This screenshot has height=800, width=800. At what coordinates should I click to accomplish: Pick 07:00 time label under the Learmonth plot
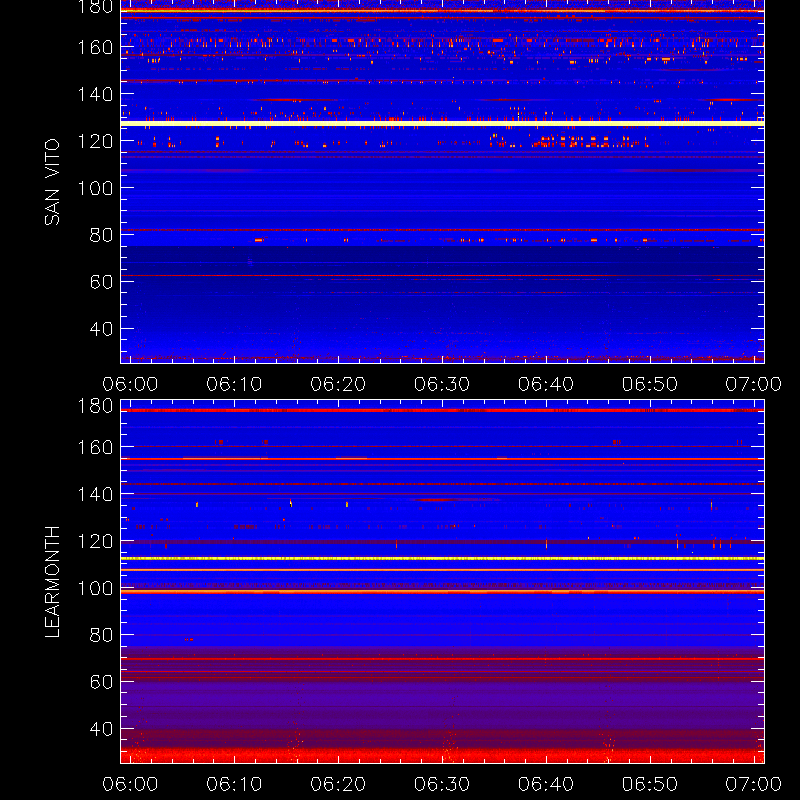pos(754,784)
